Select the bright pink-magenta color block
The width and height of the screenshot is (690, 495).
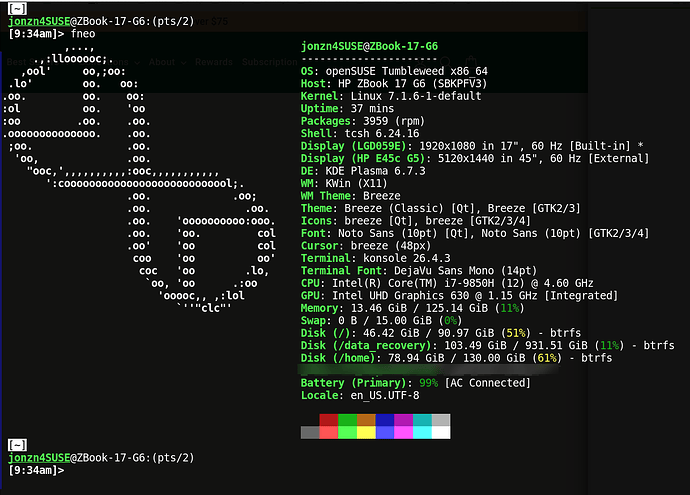pyautogui.click(x=404, y=433)
